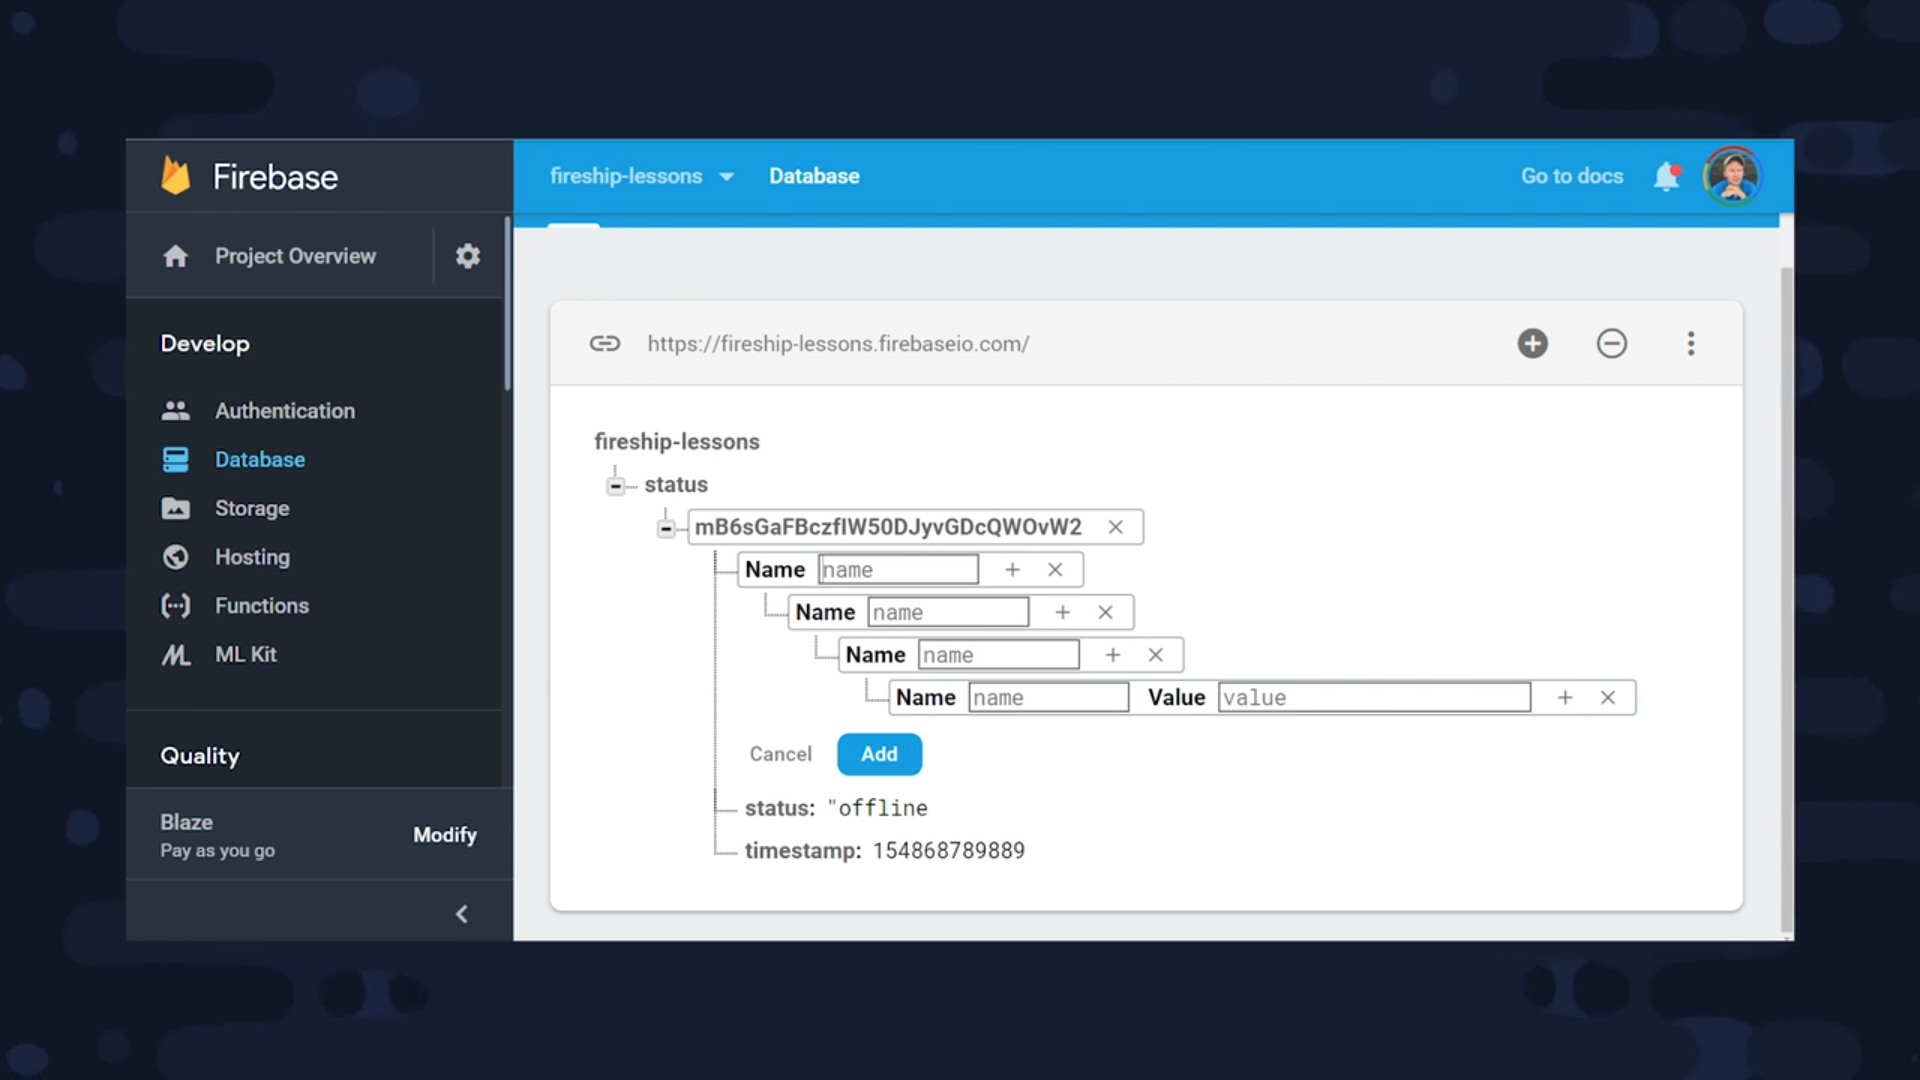Collapse the sidebar with the chevron

[x=462, y=914]
